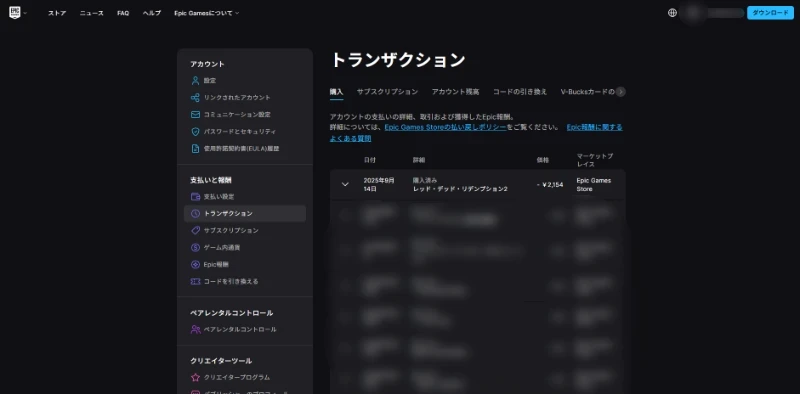Image resolution: width=800 pixels, height=394 pixels.
Task: Click the wallet icon for 支払い設定
Action: coord(195,196)
